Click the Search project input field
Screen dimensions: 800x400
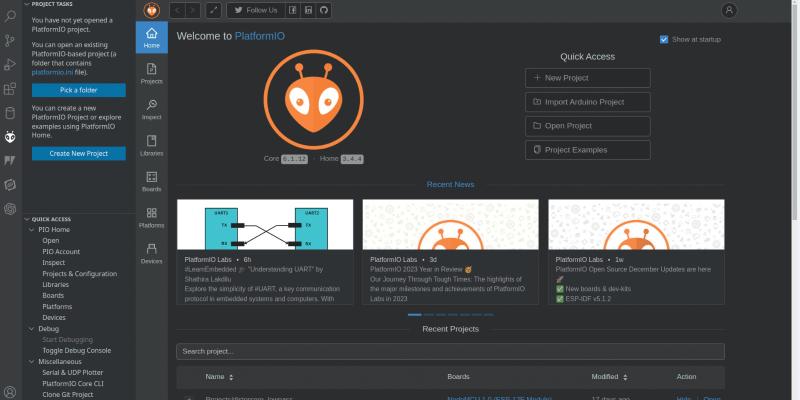450,352
